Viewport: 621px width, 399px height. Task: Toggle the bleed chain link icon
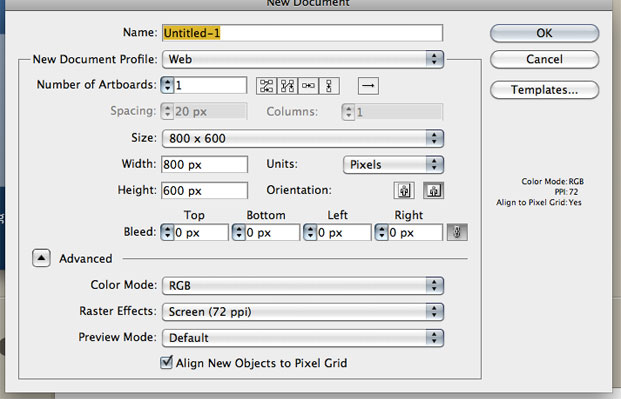457,232
